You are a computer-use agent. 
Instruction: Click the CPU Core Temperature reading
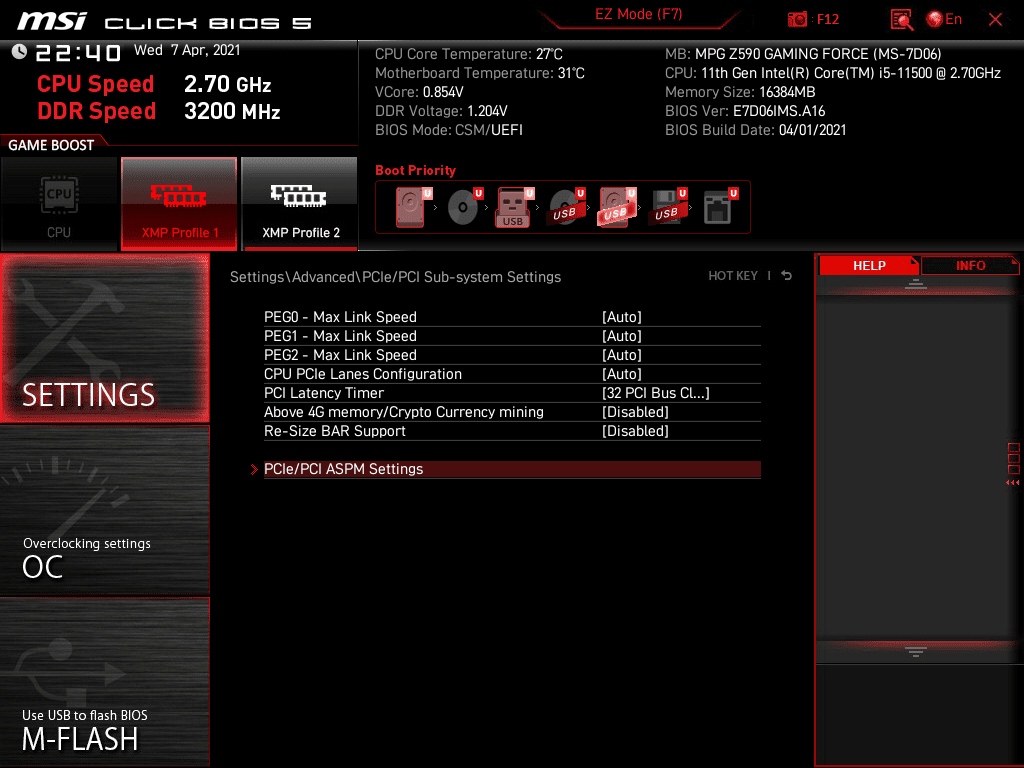[468, 54]
